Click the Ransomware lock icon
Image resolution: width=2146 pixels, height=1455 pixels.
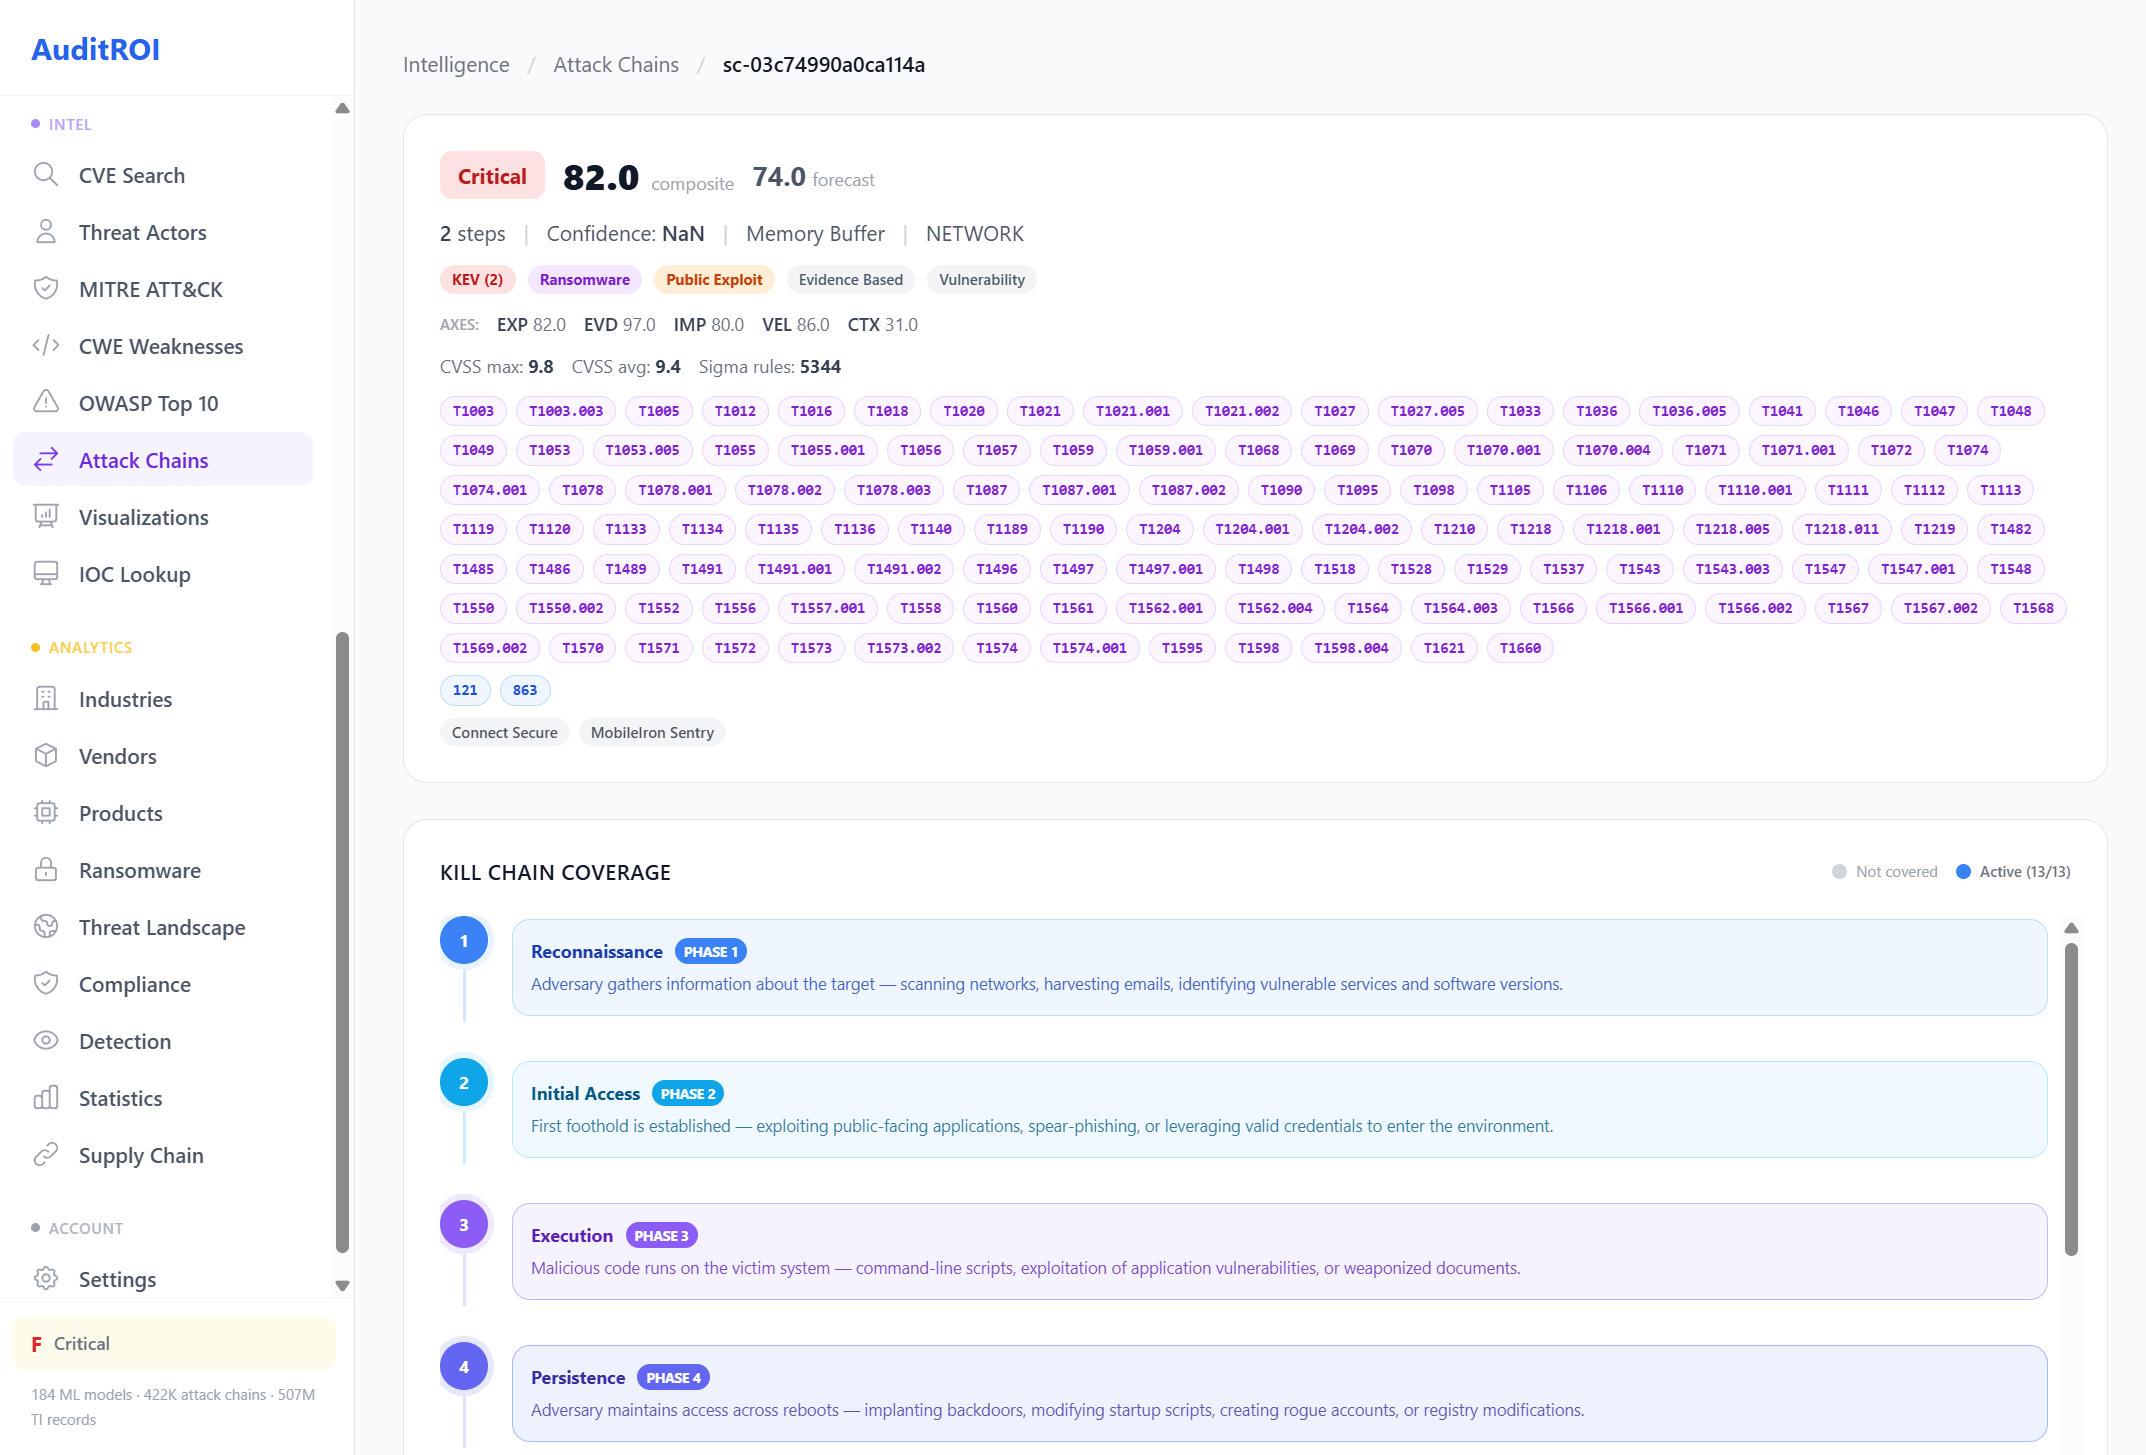click(45, 870)
